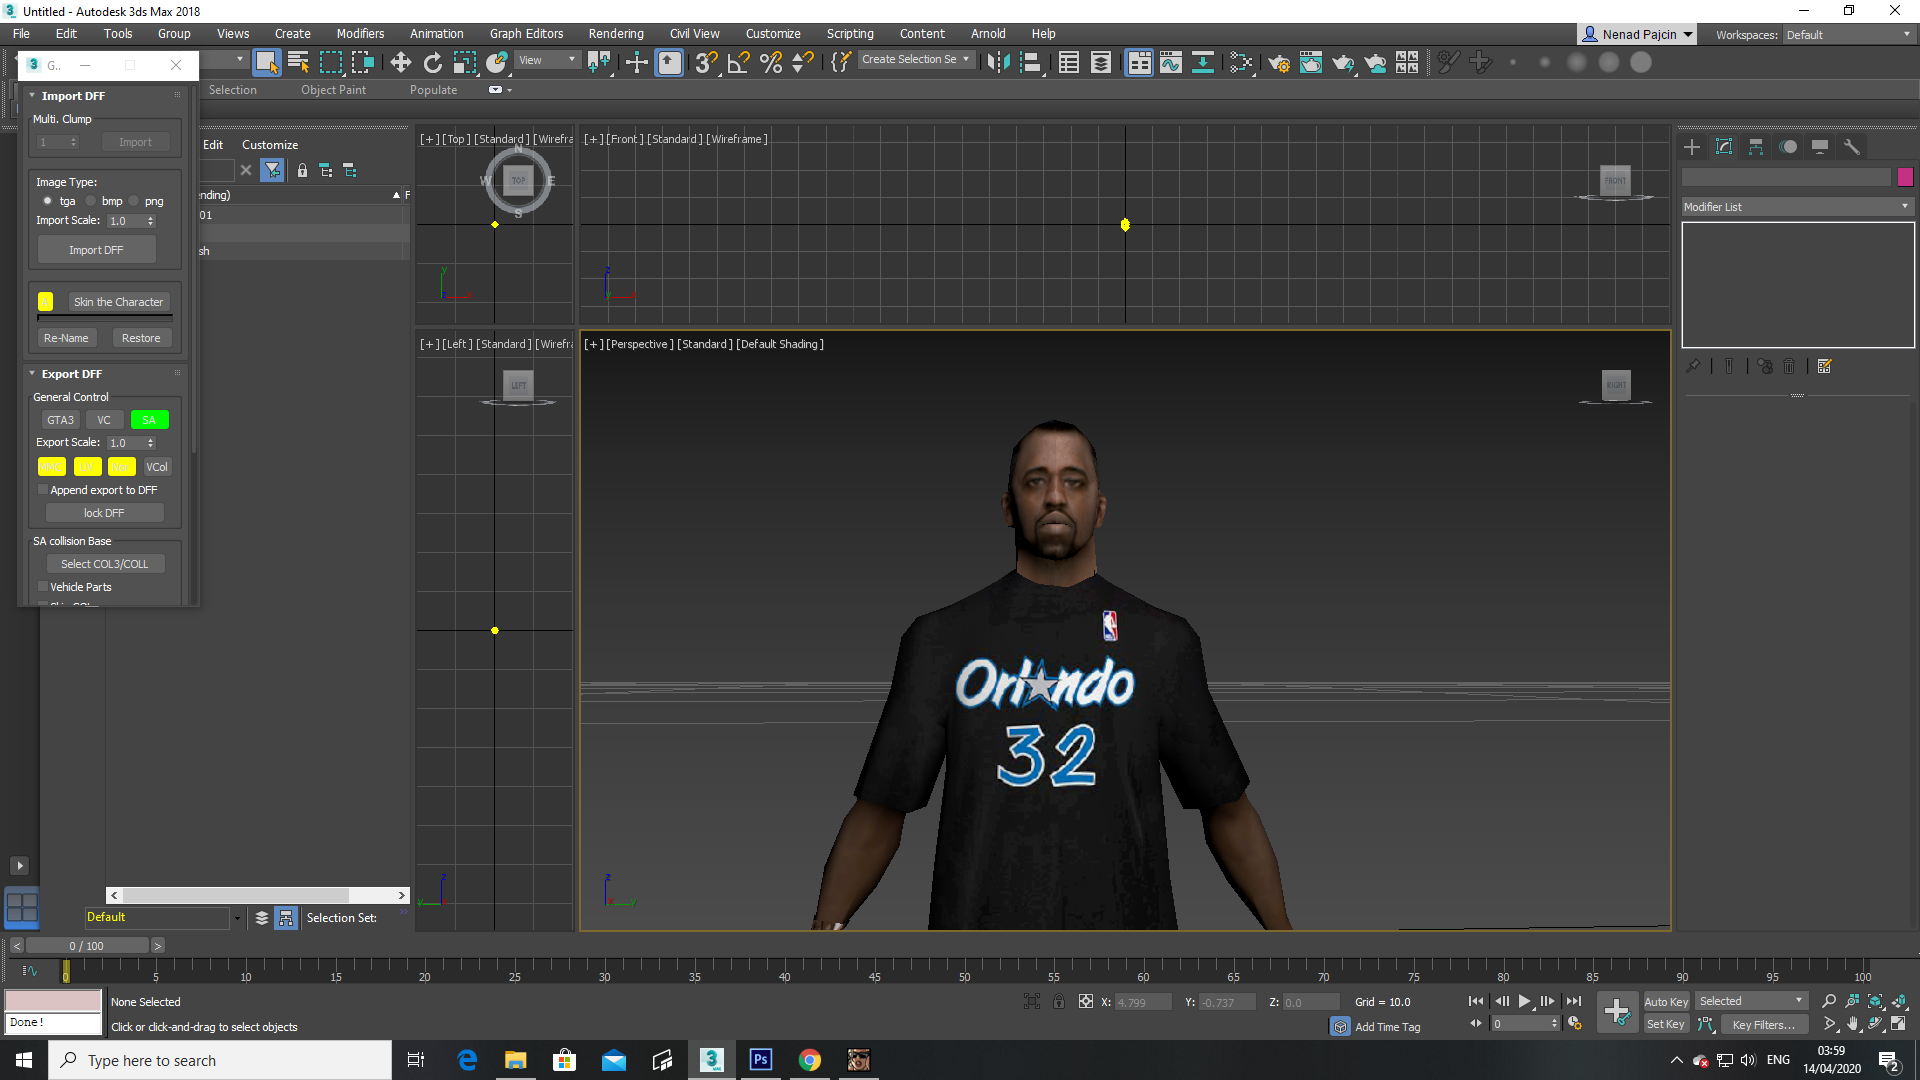Select the bmp image type radio
1920x1080 pixels.
[91, 201]
